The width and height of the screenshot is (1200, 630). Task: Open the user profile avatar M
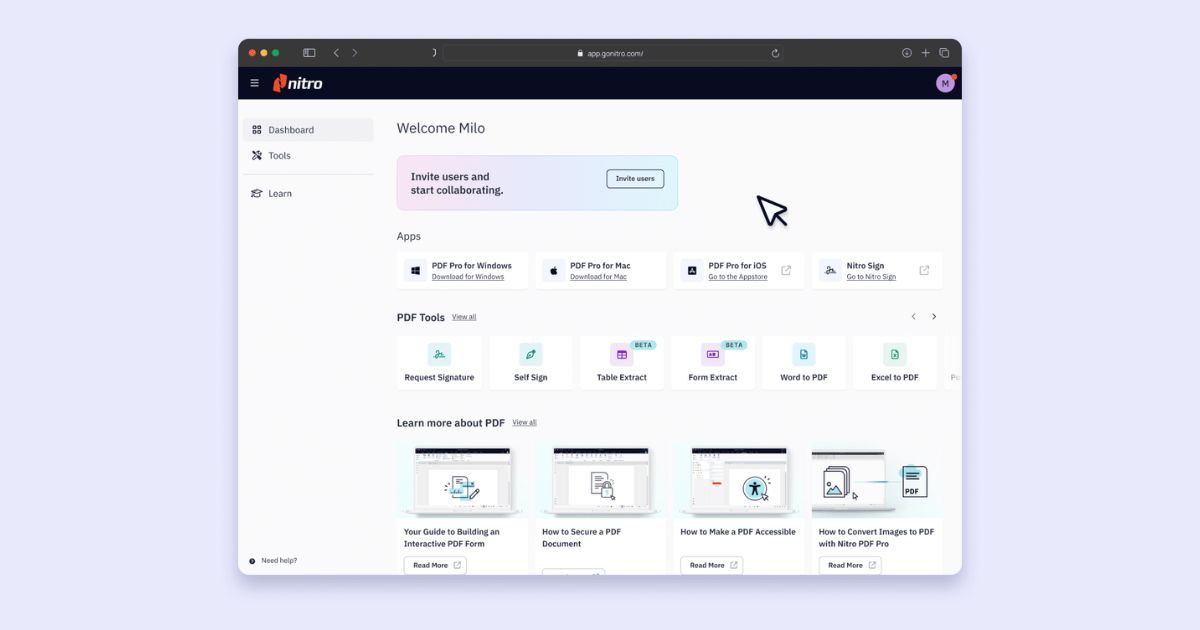[945, 83]
